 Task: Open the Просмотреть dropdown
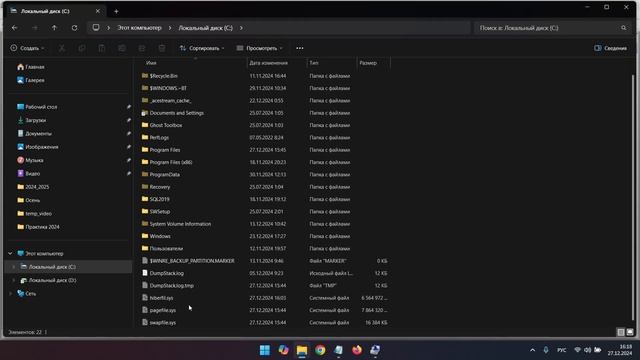(260, 48)
